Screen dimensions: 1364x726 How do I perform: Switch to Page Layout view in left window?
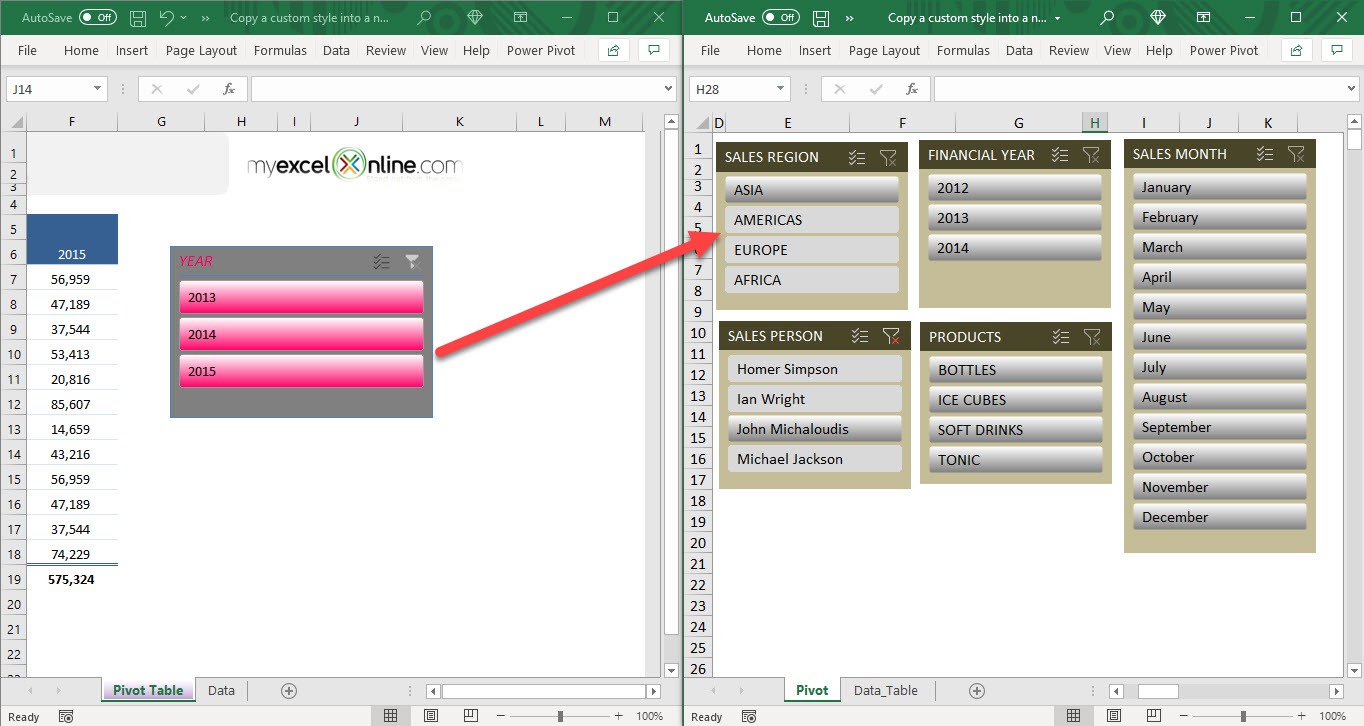pos(430,716)
